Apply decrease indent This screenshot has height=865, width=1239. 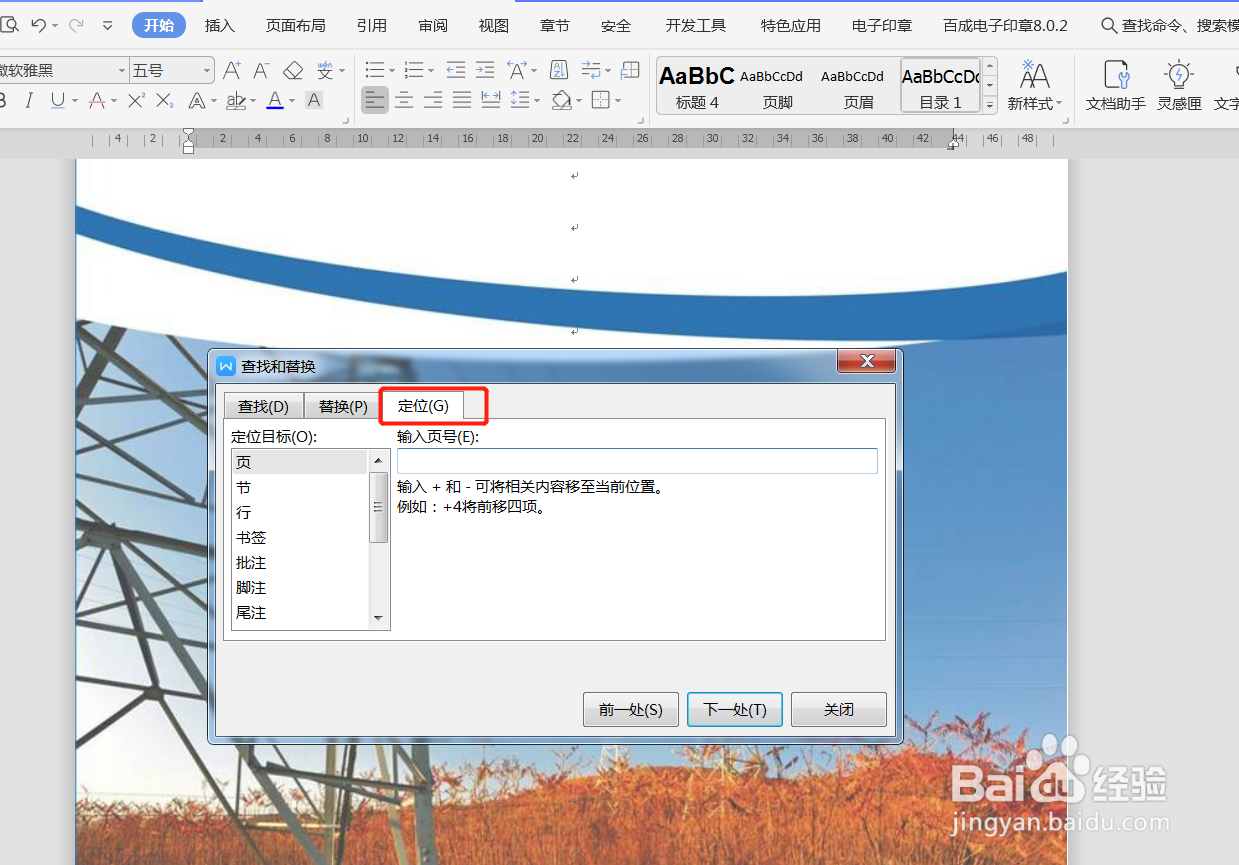[456, 71]
